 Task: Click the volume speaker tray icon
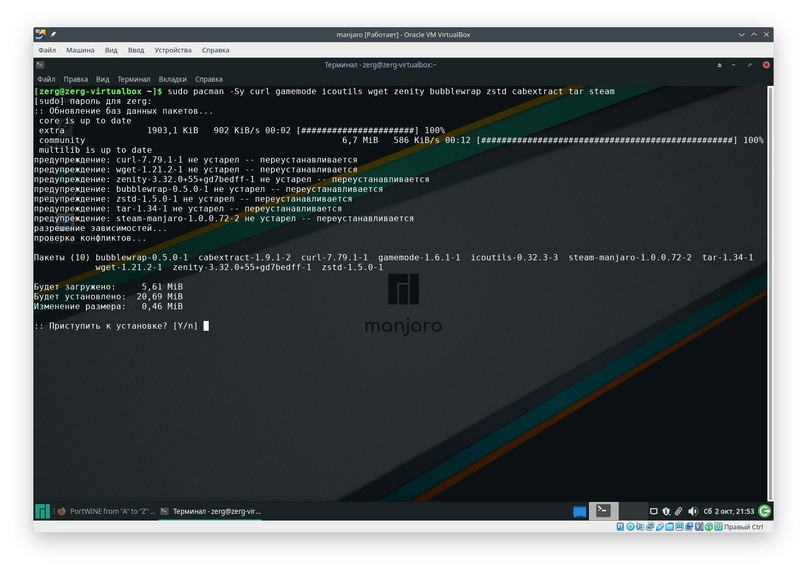tap(693, 511)
